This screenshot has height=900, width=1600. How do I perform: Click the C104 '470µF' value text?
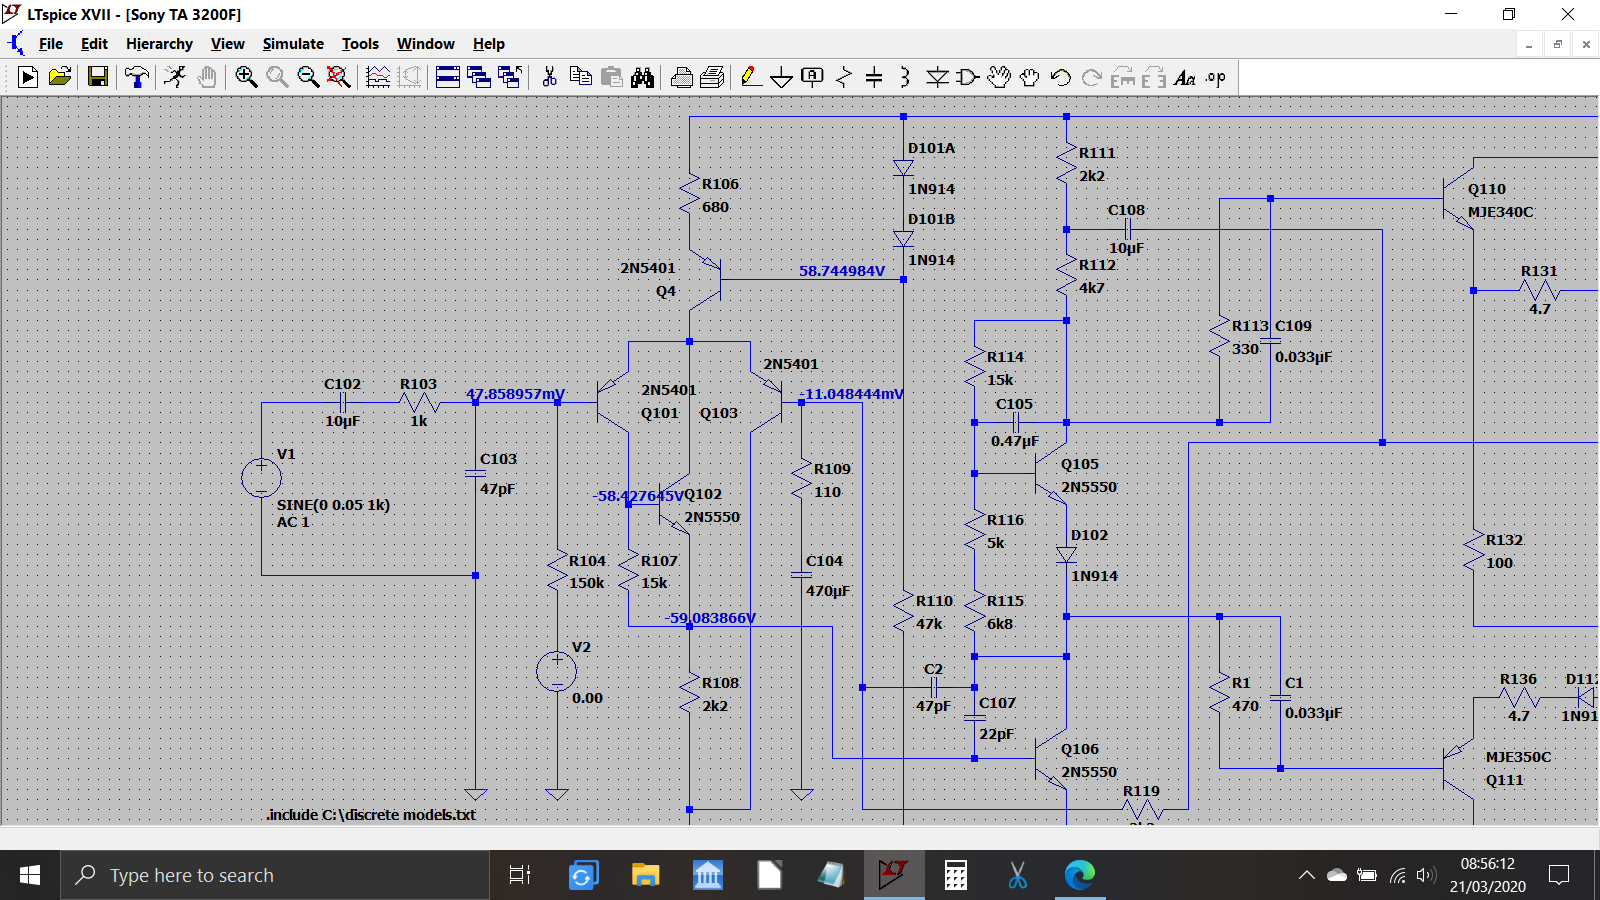[x=828, y=591]
